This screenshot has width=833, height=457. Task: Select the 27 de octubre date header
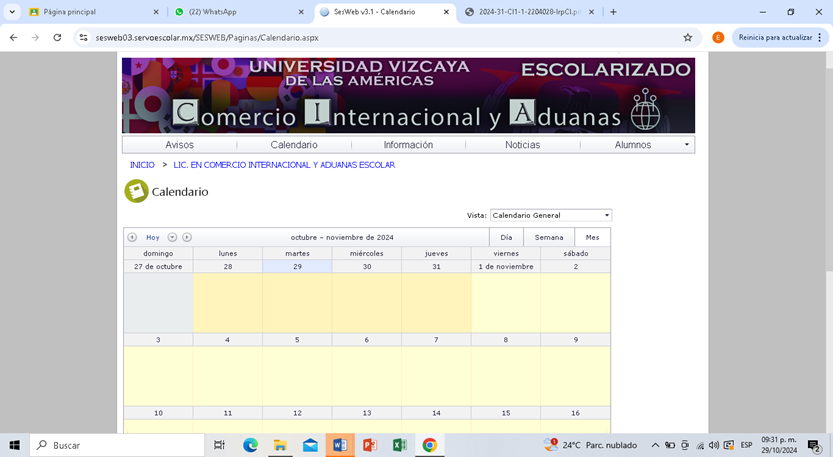pos(158,266)
